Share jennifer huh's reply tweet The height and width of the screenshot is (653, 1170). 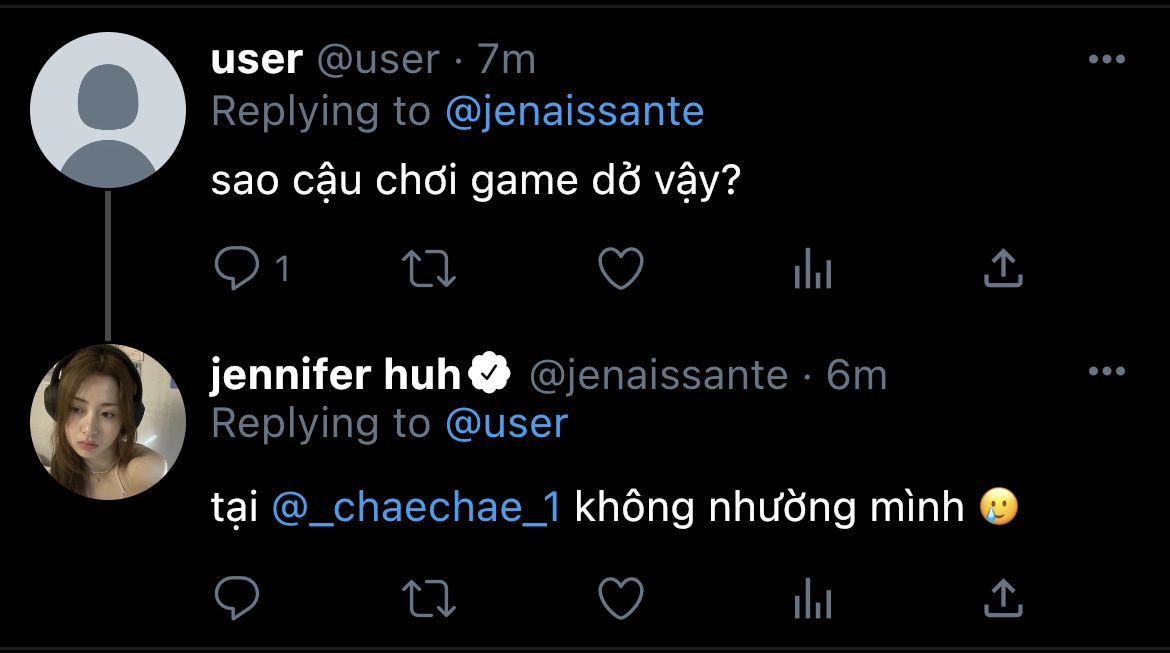(x=1003, y=598)
